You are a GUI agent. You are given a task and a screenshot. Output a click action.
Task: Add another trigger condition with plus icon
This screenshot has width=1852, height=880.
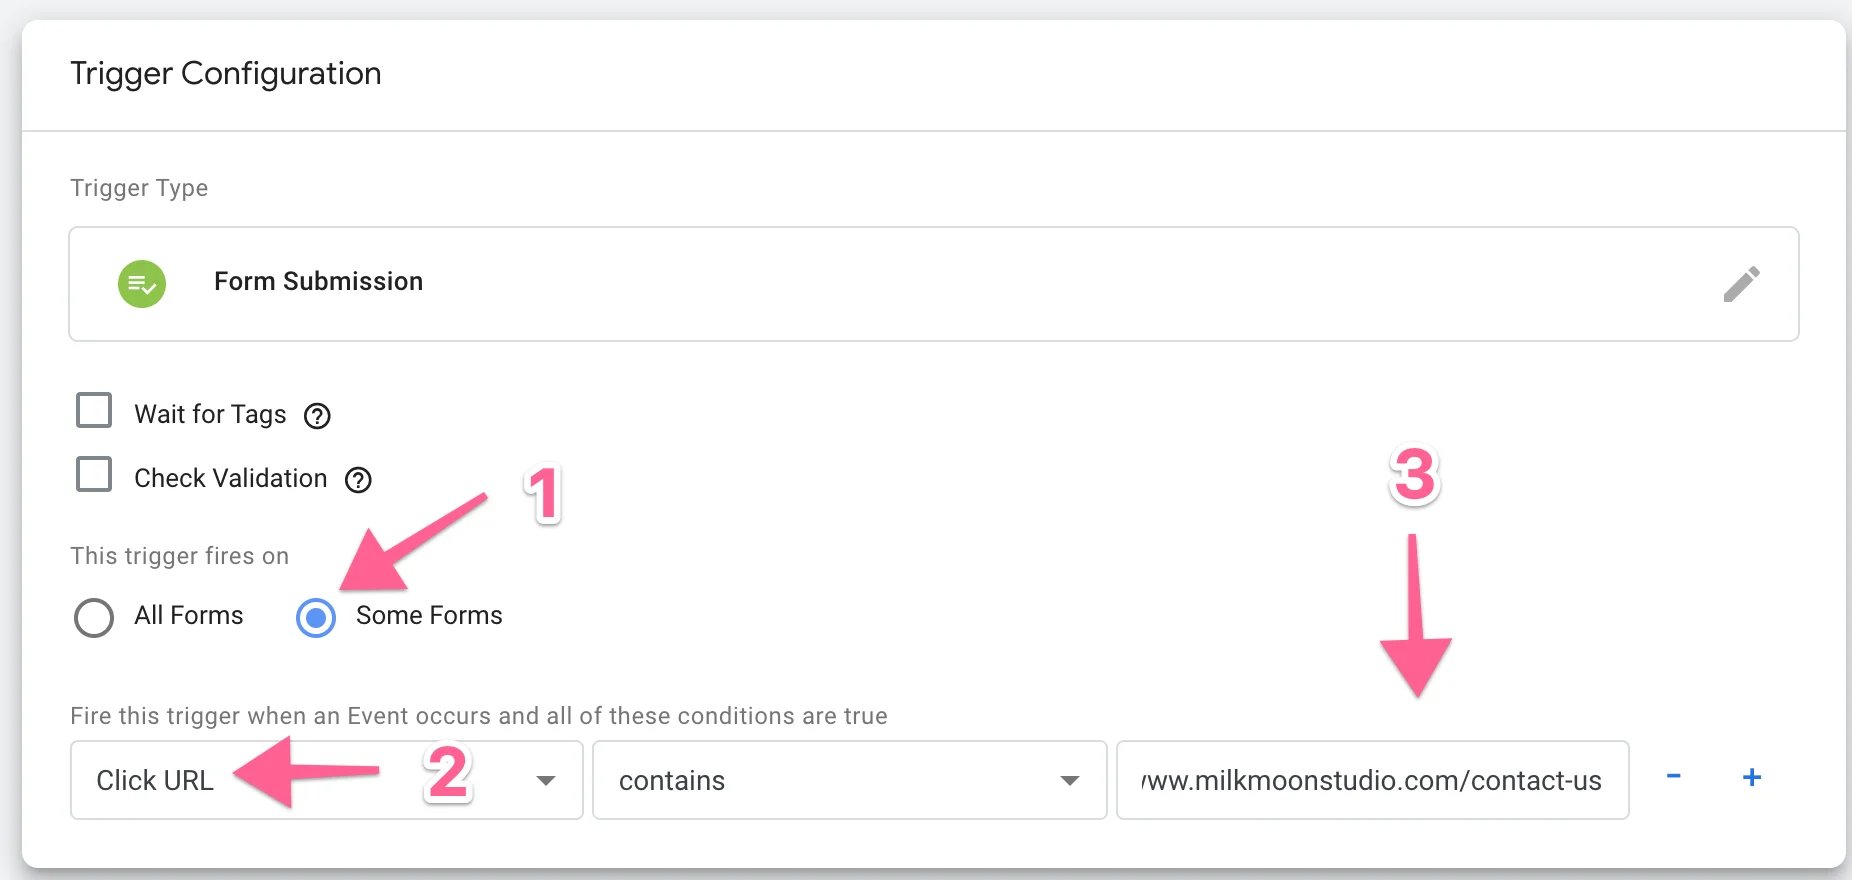[x=1751, y=777]
